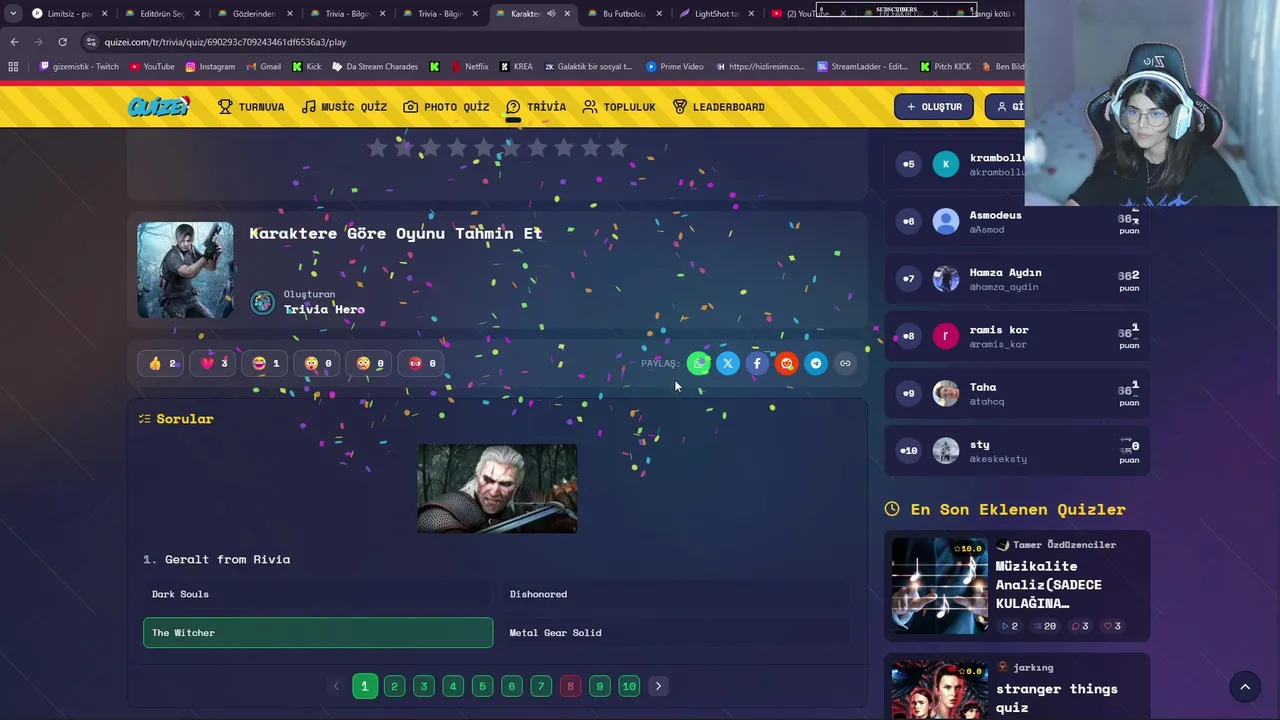The image size is (1280, 720).
Task: Open the Photo Quiz menu
Action: [446, 107]
